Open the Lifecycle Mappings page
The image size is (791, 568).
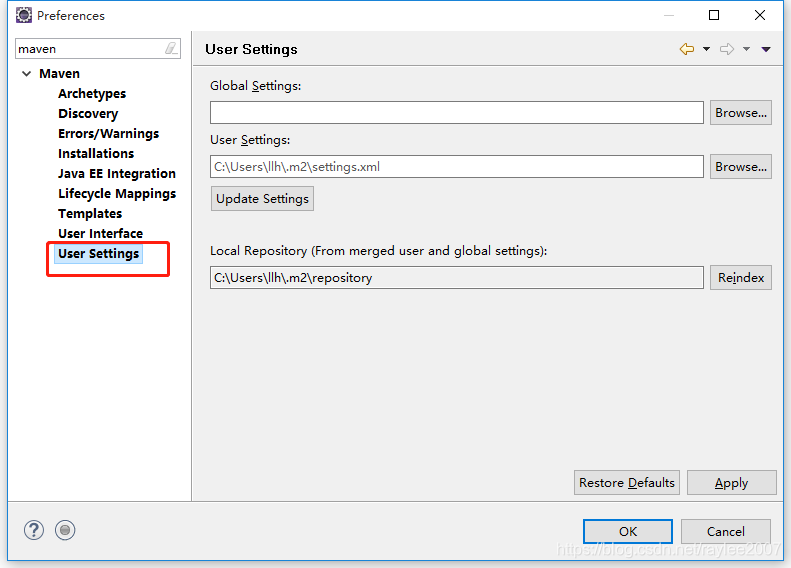click(x=117, y=194)
